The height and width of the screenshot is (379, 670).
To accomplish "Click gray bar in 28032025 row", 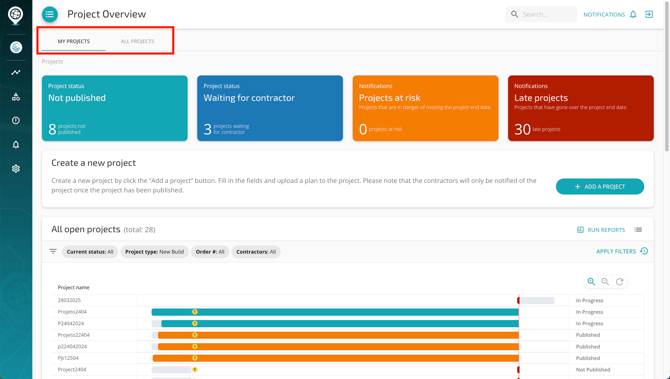I will pyautogui.click(x=537, y=300).
